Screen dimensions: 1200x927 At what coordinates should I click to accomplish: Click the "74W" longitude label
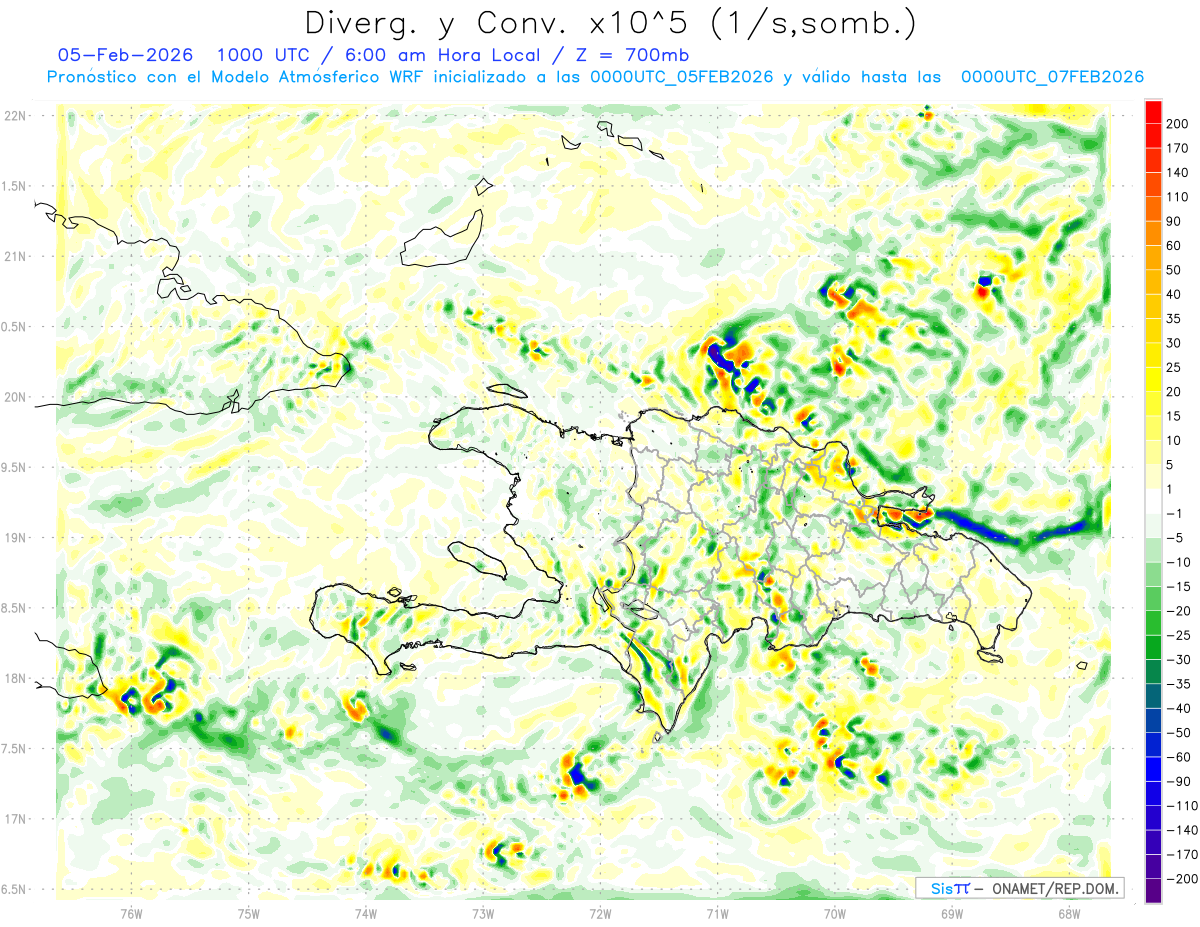click(x=365, y=914)
